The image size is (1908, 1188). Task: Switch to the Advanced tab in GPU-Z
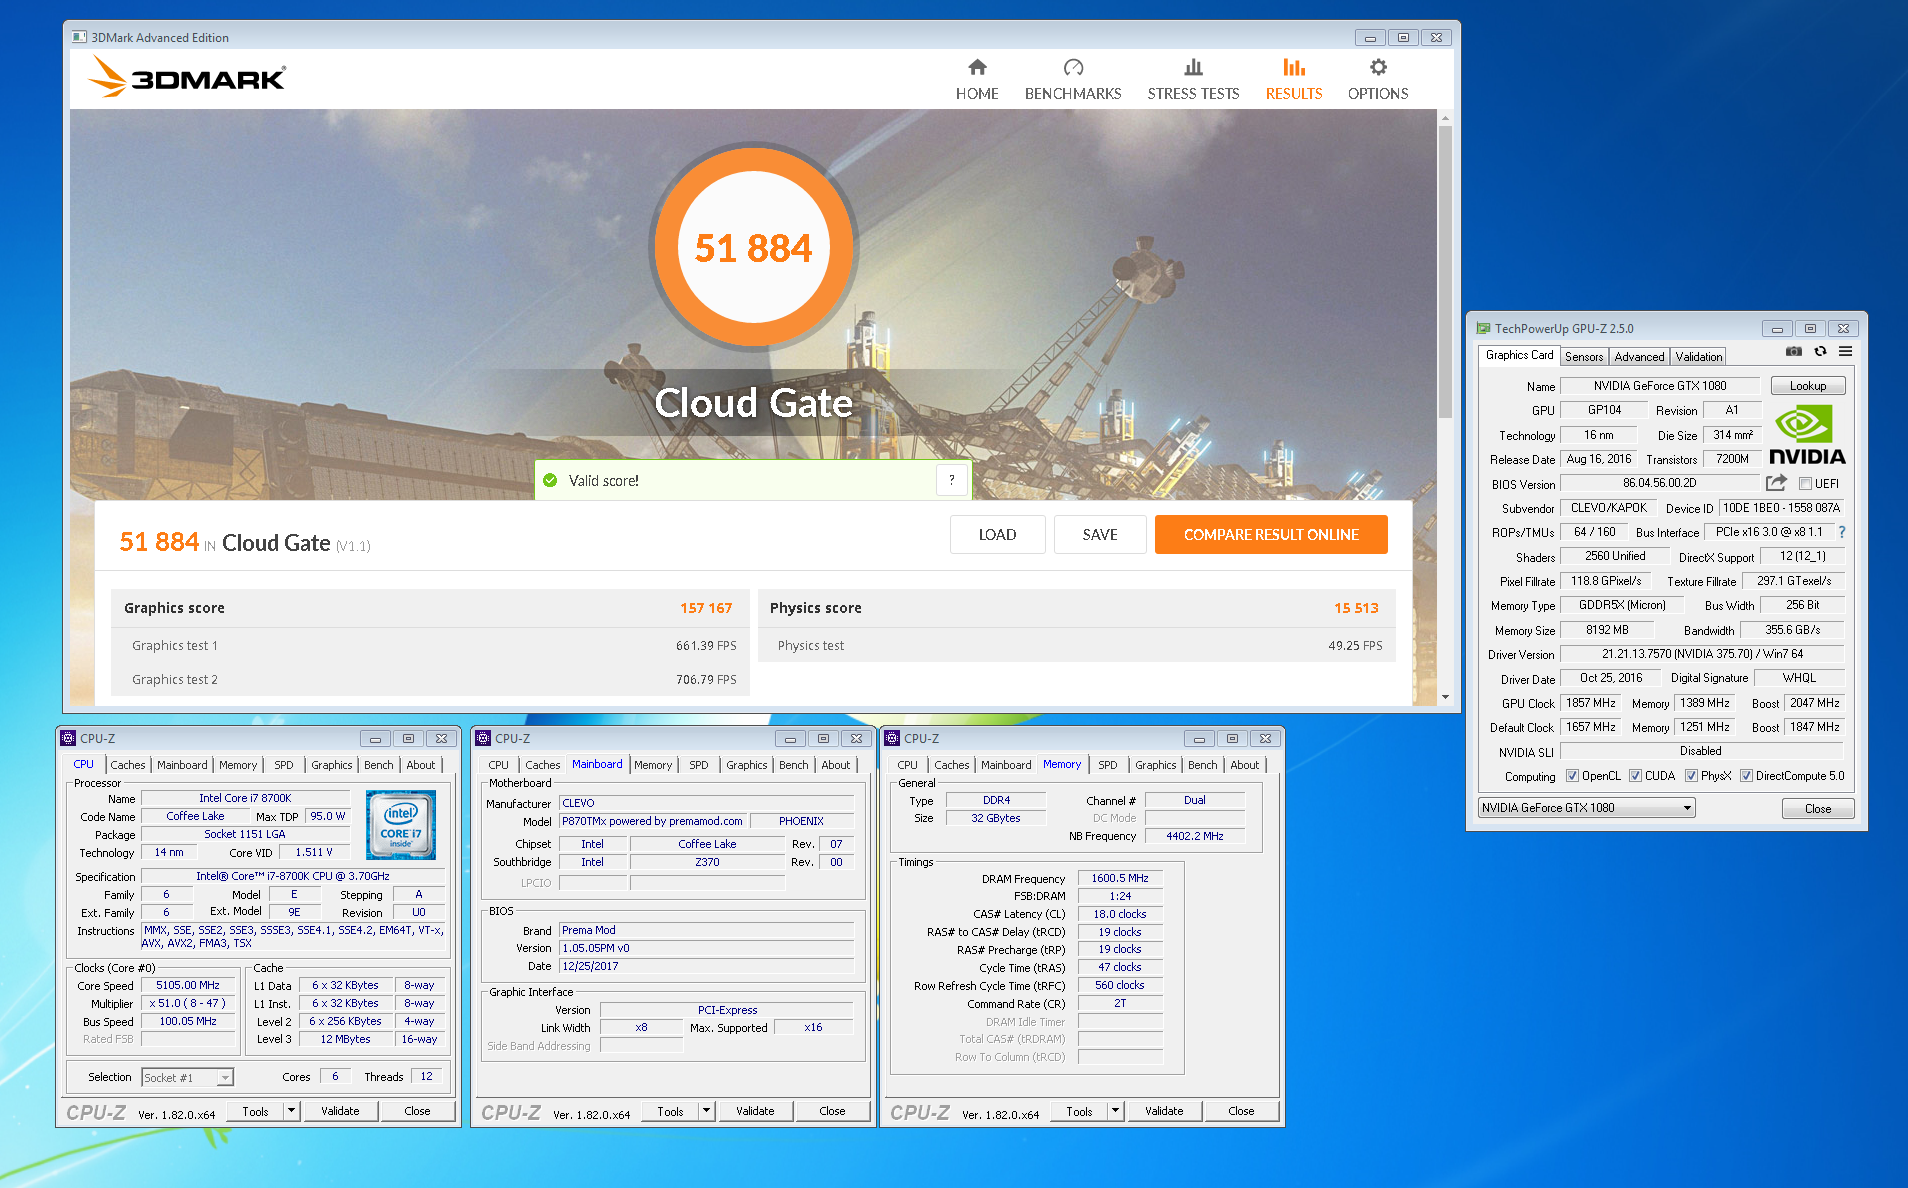click(x=1639, y=357)
